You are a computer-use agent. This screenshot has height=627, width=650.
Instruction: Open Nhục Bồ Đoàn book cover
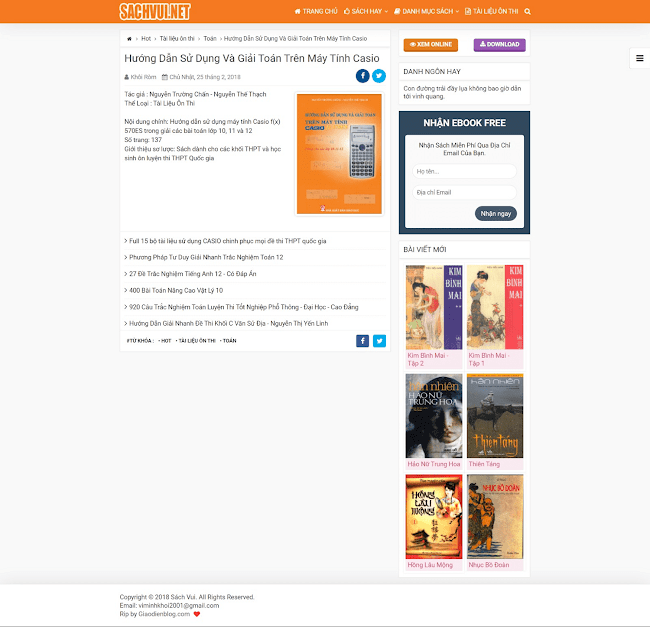(x=495, y=517)
